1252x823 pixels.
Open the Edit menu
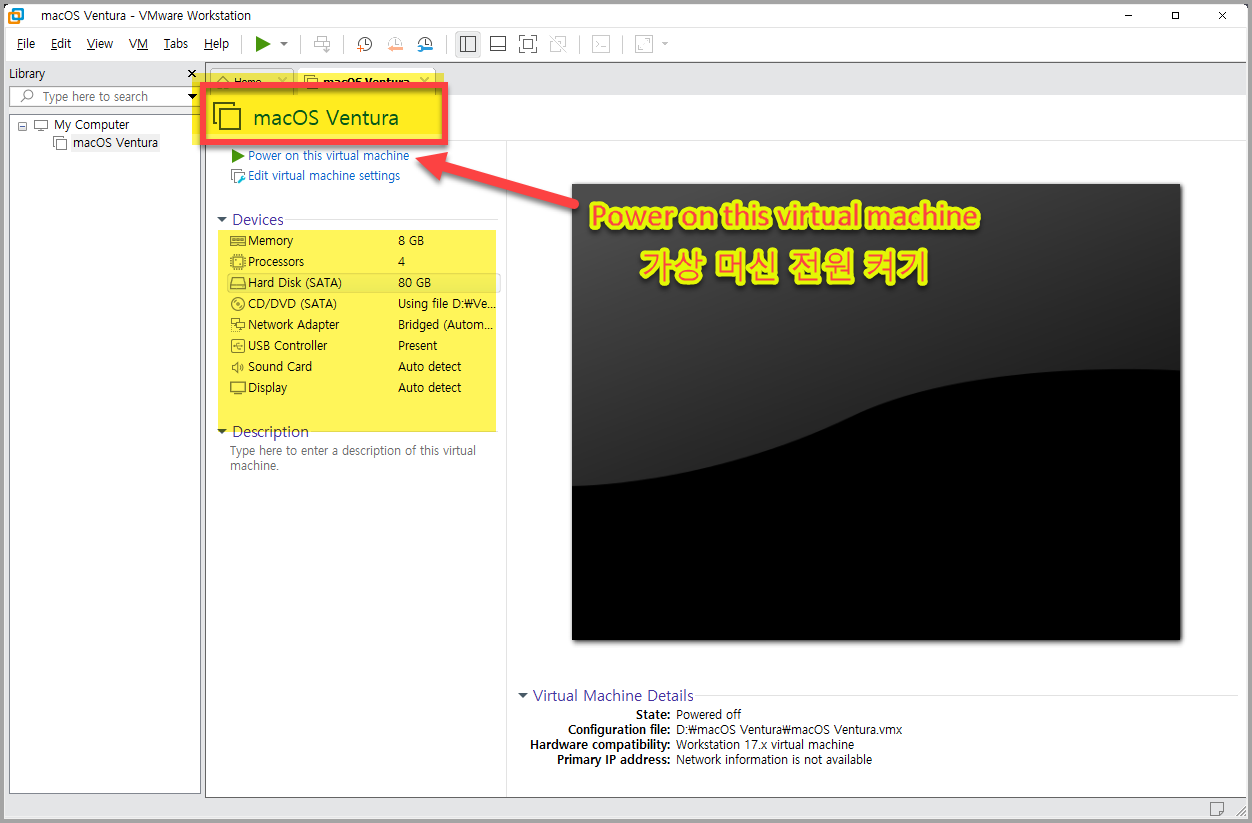tap(61, 44)
